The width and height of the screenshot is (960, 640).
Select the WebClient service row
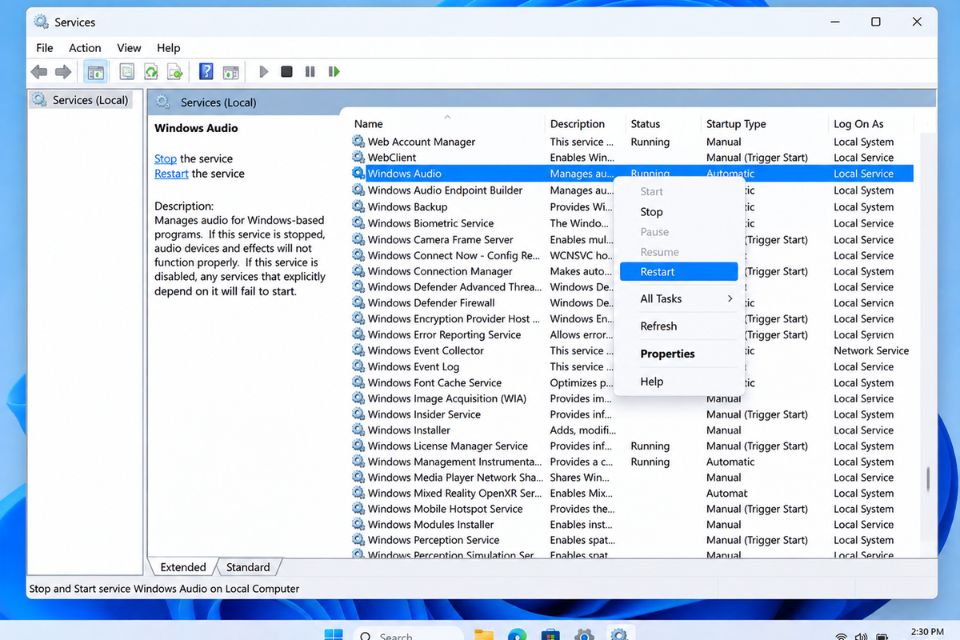(632, 157)
